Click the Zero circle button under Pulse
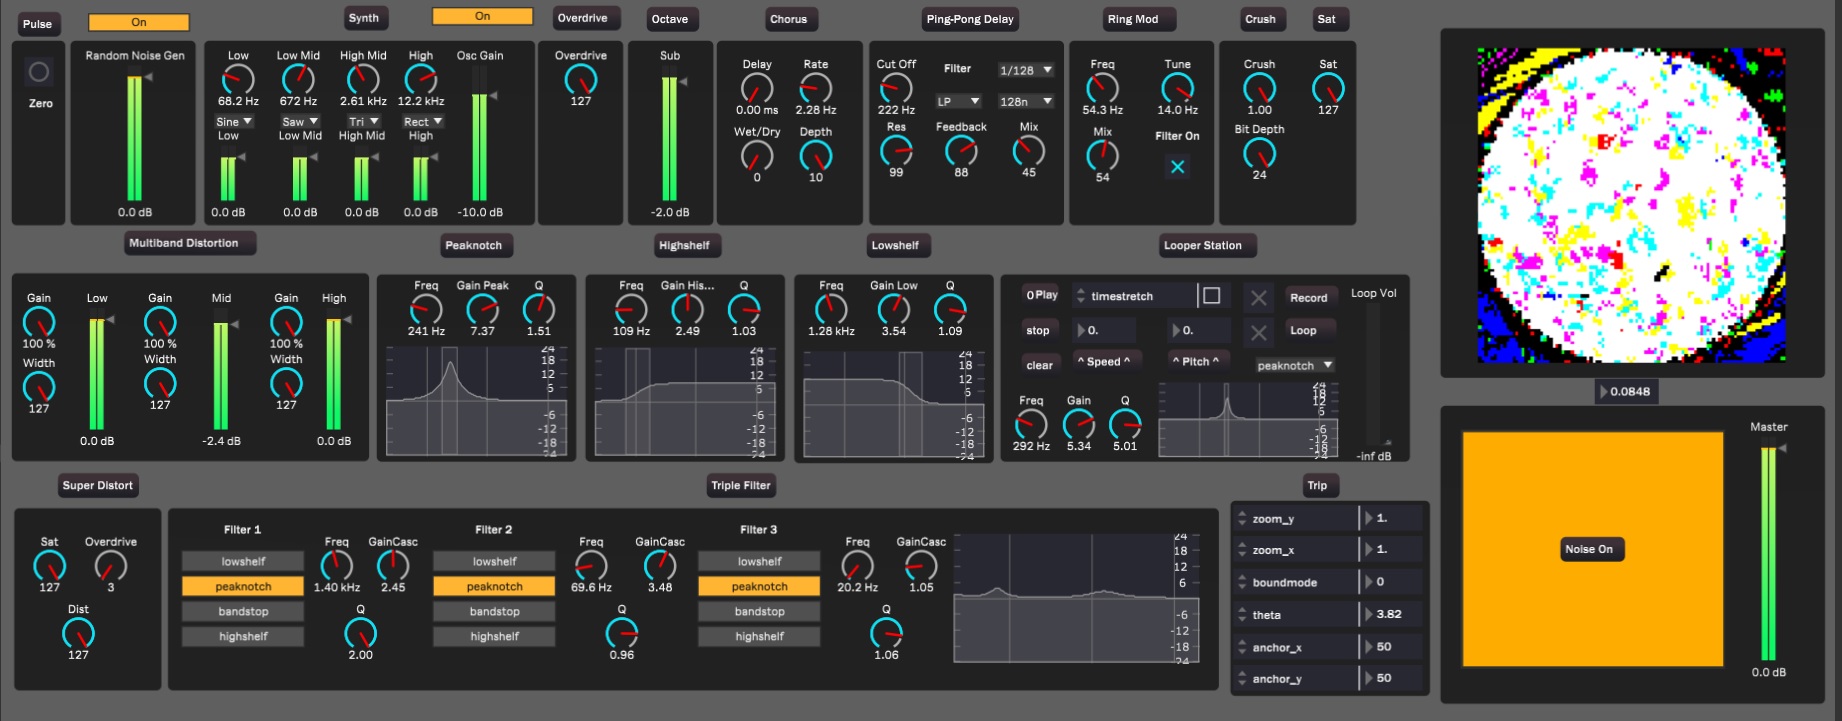The width and height of the screenshot is (1842, 721). 39,72
